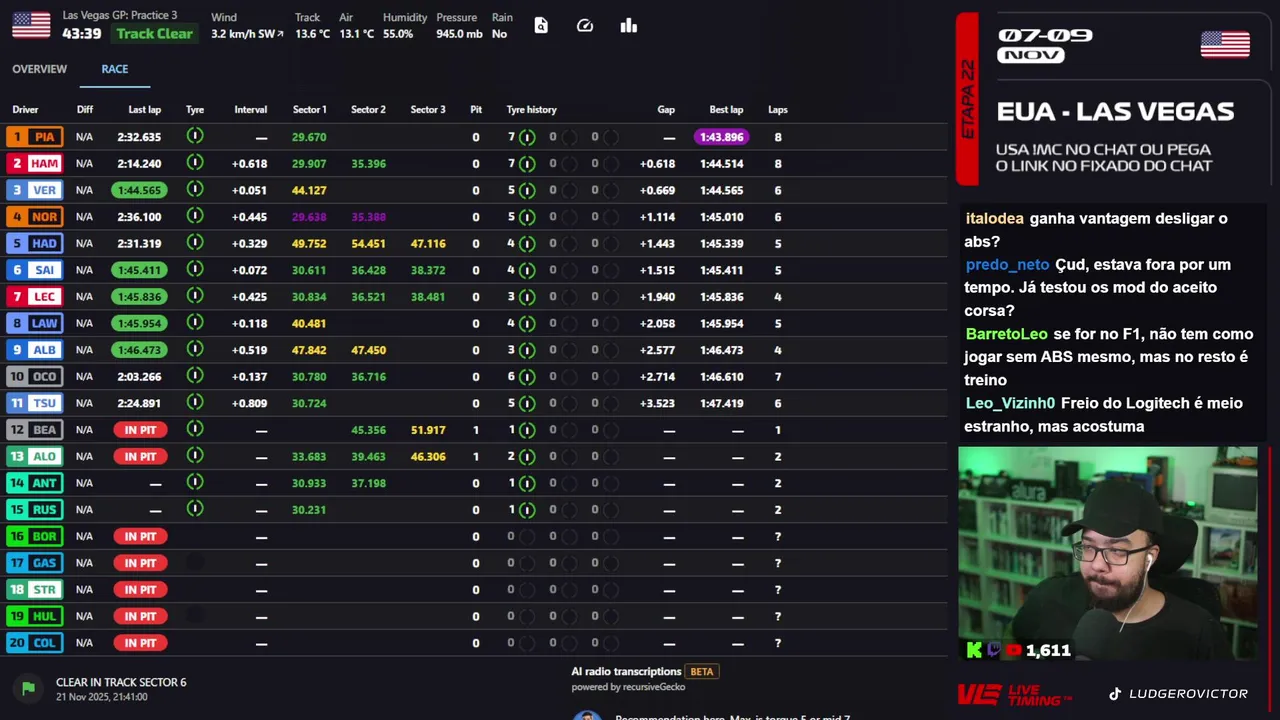
Task: Click TSU's +3.523 gap value
Action: [658, 403]
